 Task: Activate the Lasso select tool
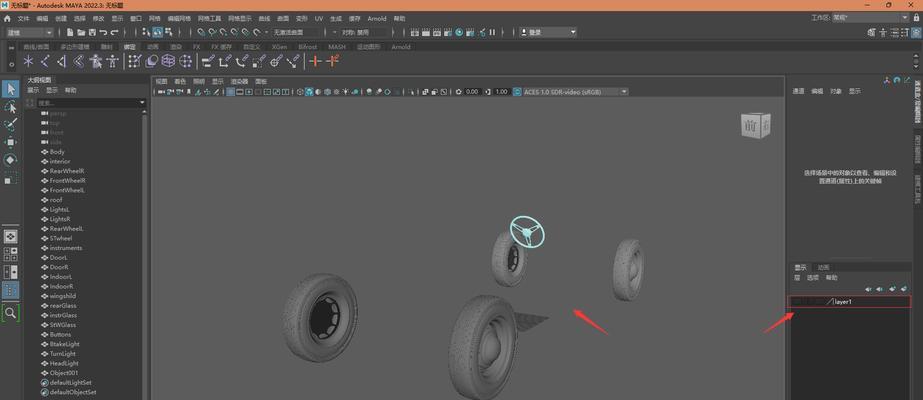11,107
